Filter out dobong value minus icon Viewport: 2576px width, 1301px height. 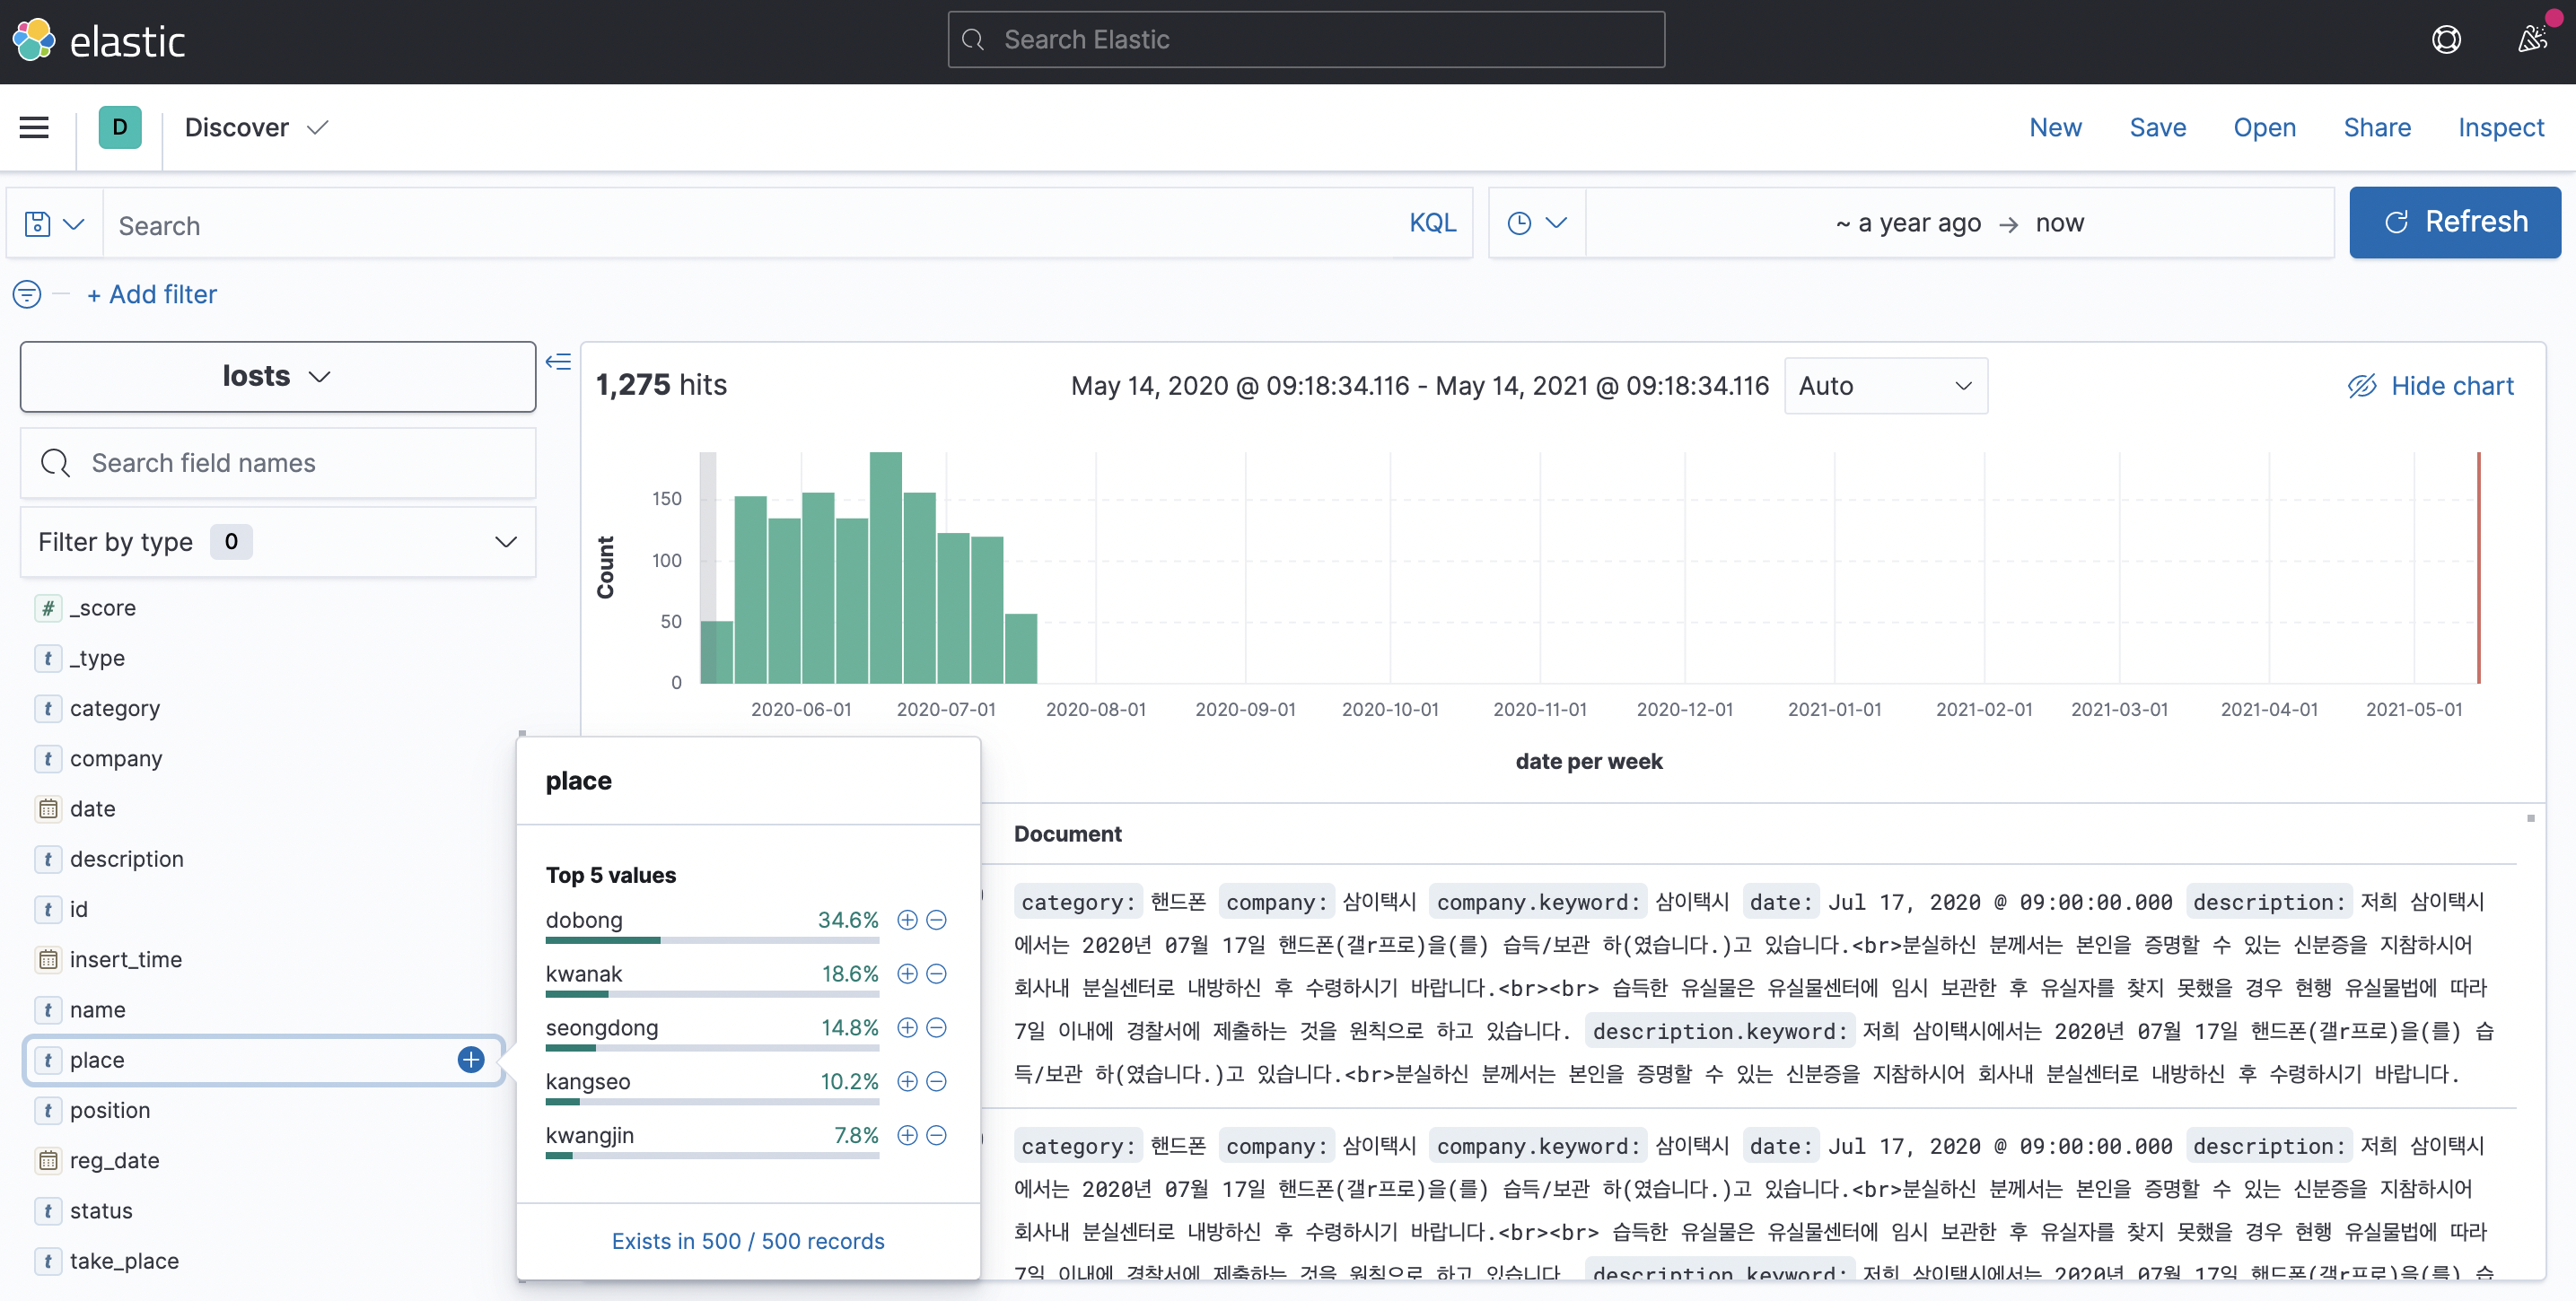pyautogui.click(x=936, y=919)
